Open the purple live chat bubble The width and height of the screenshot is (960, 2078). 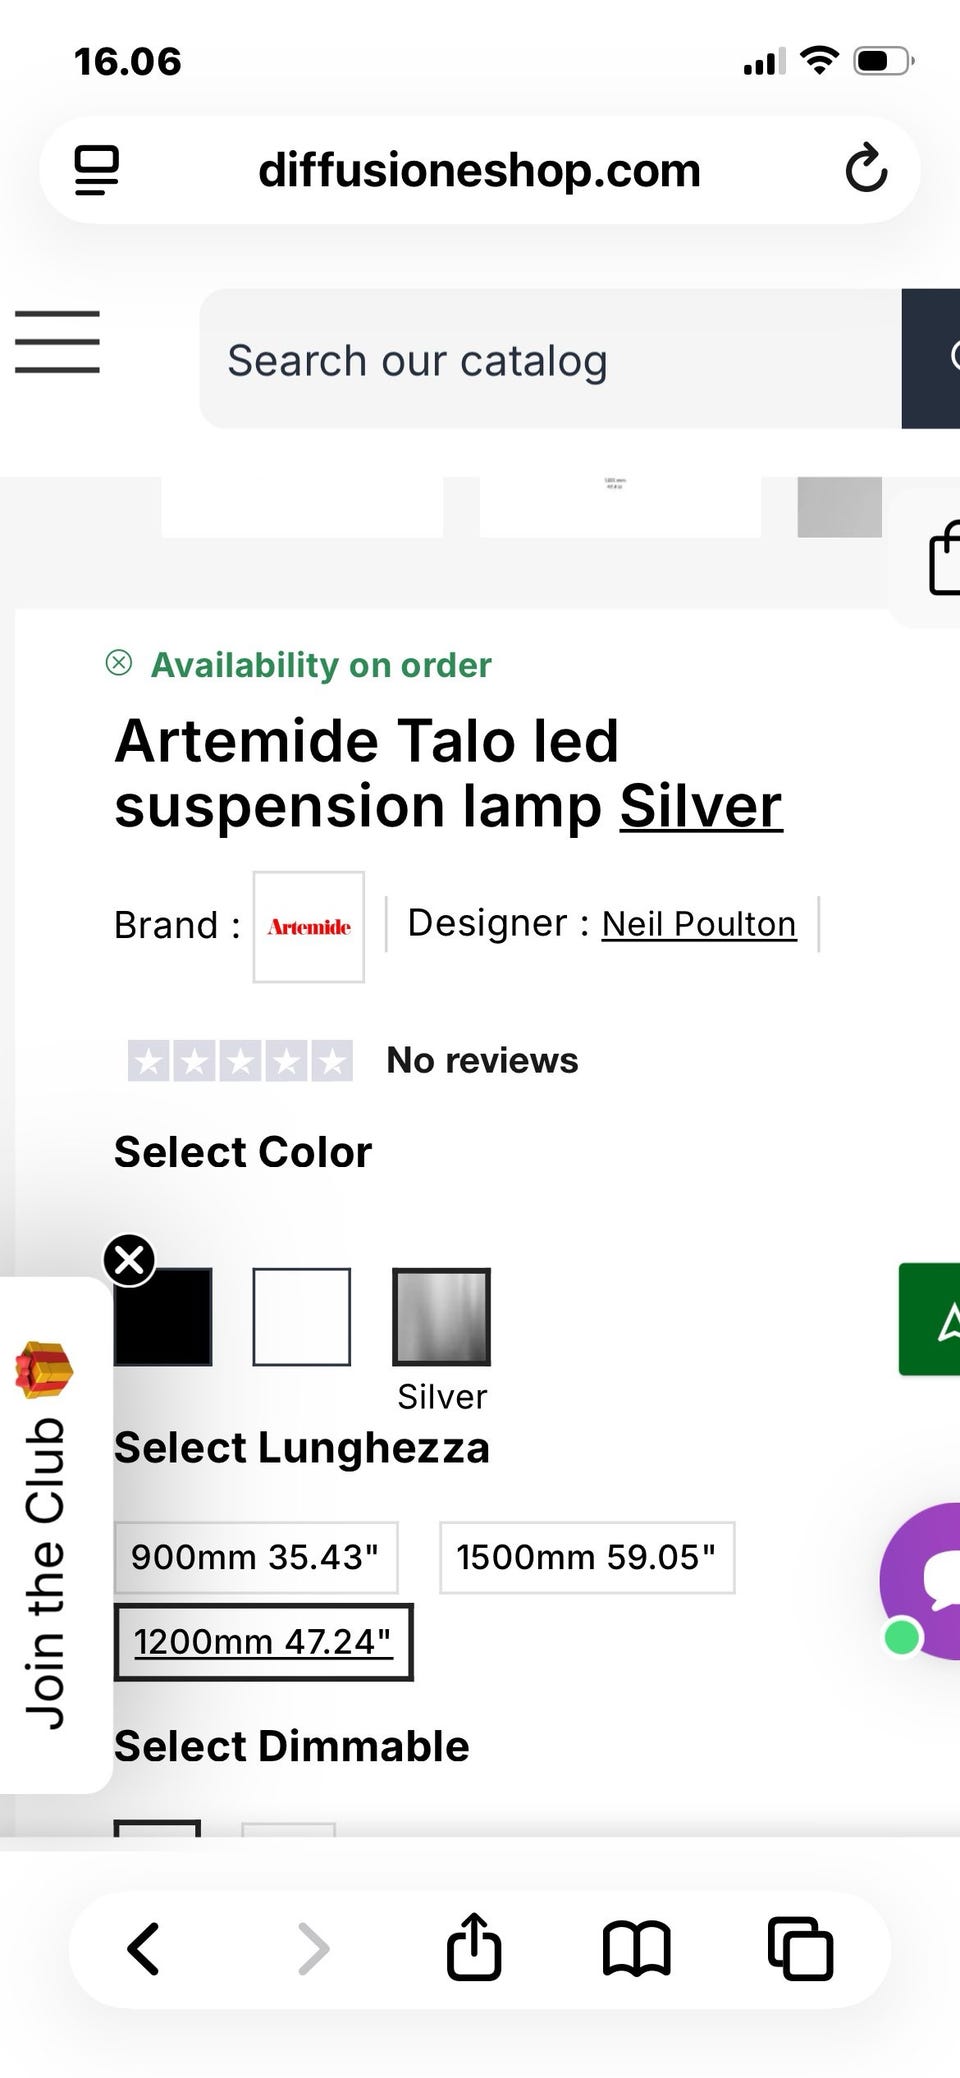pos(925,1579)
